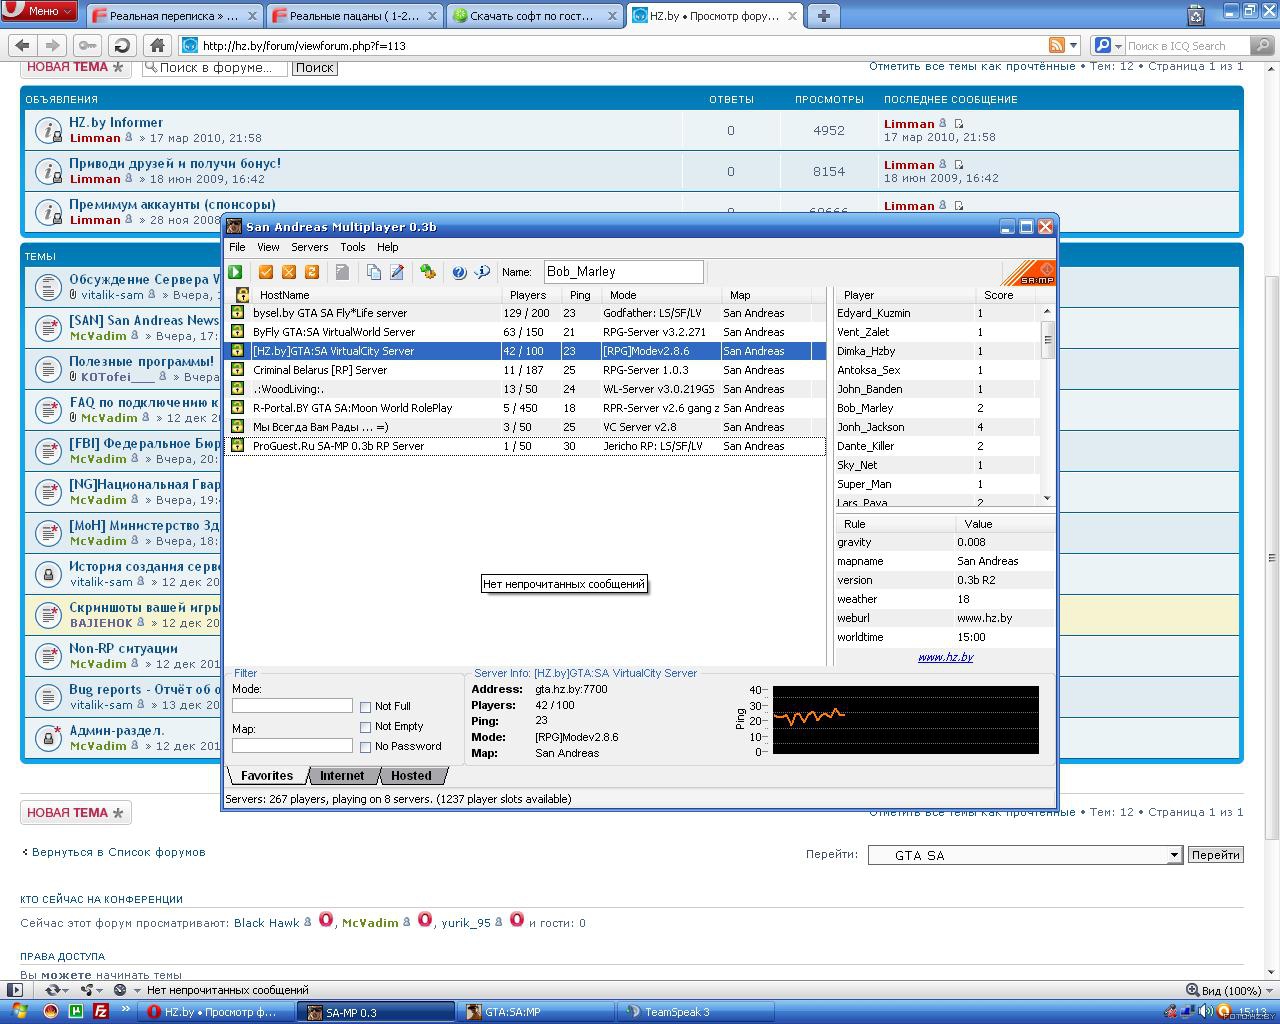
Task: Click the Copy Server Info icon
Action: coord(374,272)
